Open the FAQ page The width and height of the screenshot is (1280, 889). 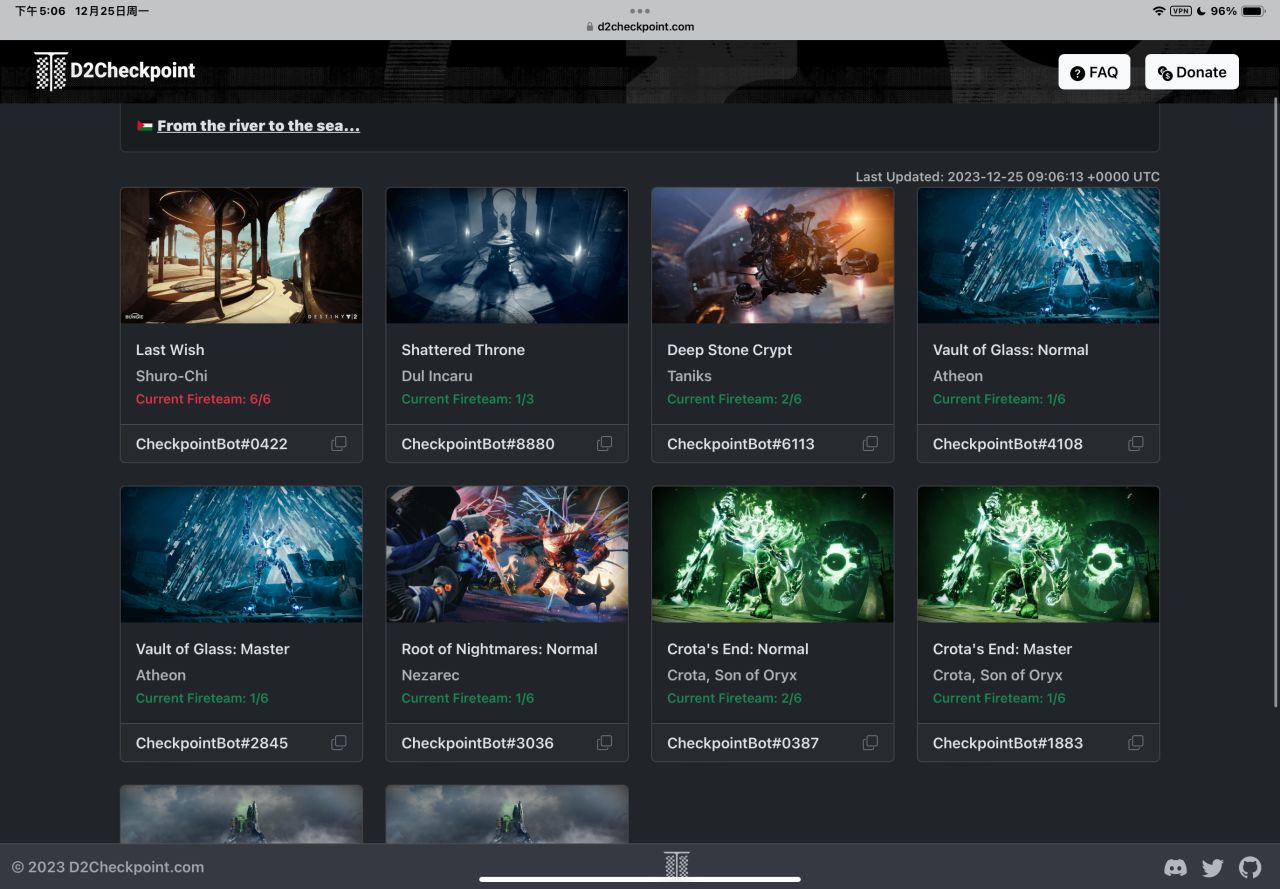click(1094, 72)
